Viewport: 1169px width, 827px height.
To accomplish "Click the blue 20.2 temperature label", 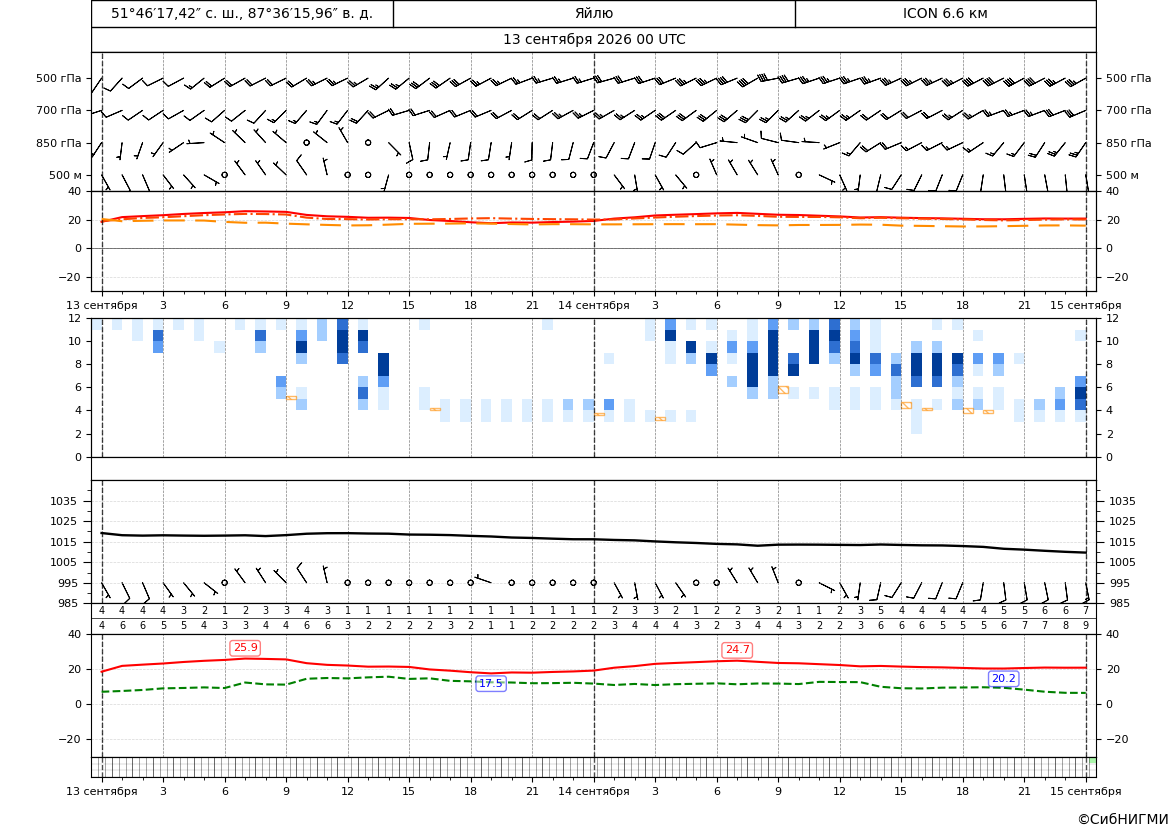I will click(1003, 679).
